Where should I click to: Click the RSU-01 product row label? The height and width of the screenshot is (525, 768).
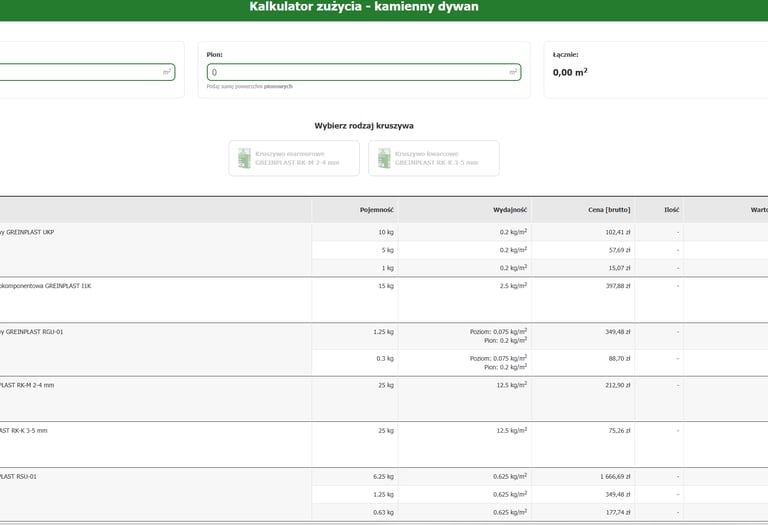18,477
